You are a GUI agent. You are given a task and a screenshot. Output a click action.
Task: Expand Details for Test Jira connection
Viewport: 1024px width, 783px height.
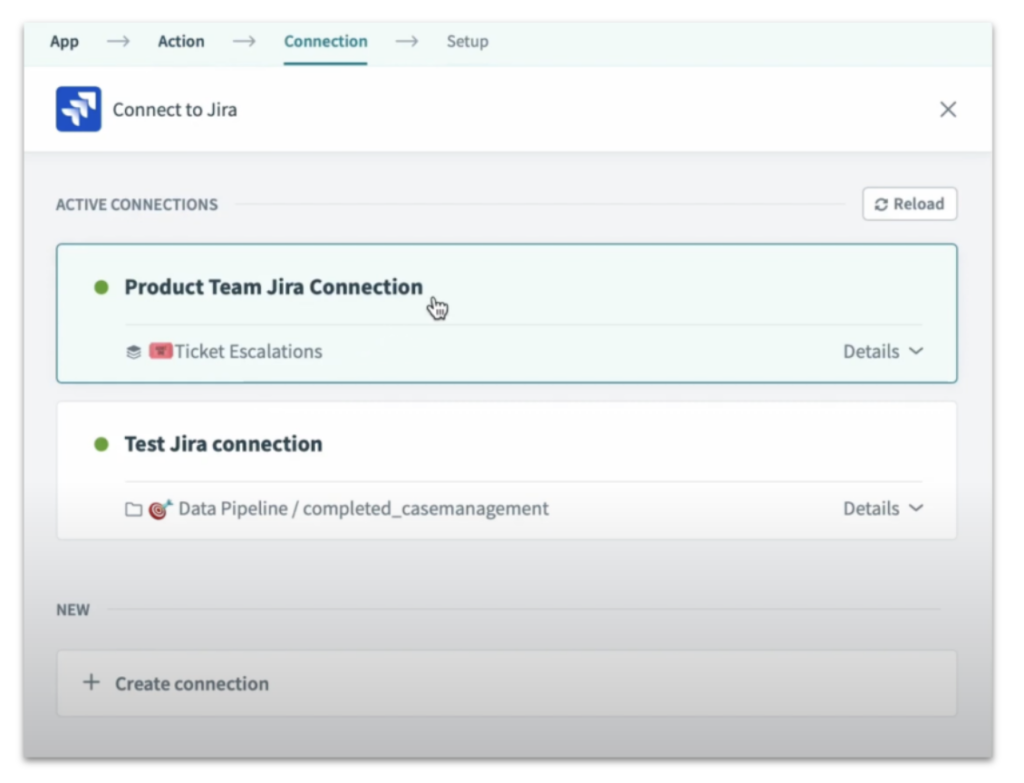coord(883,509)
